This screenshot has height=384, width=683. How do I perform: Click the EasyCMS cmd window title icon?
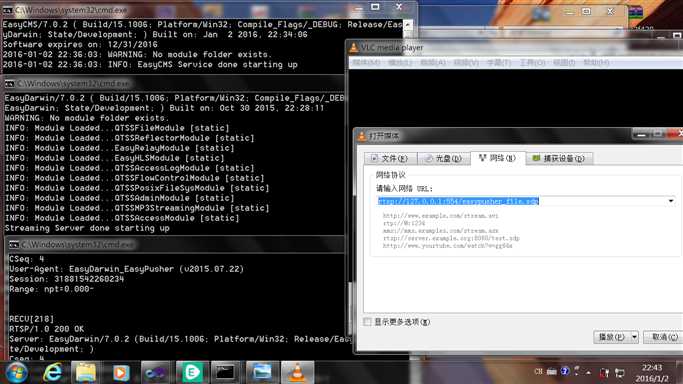[7, 10]
